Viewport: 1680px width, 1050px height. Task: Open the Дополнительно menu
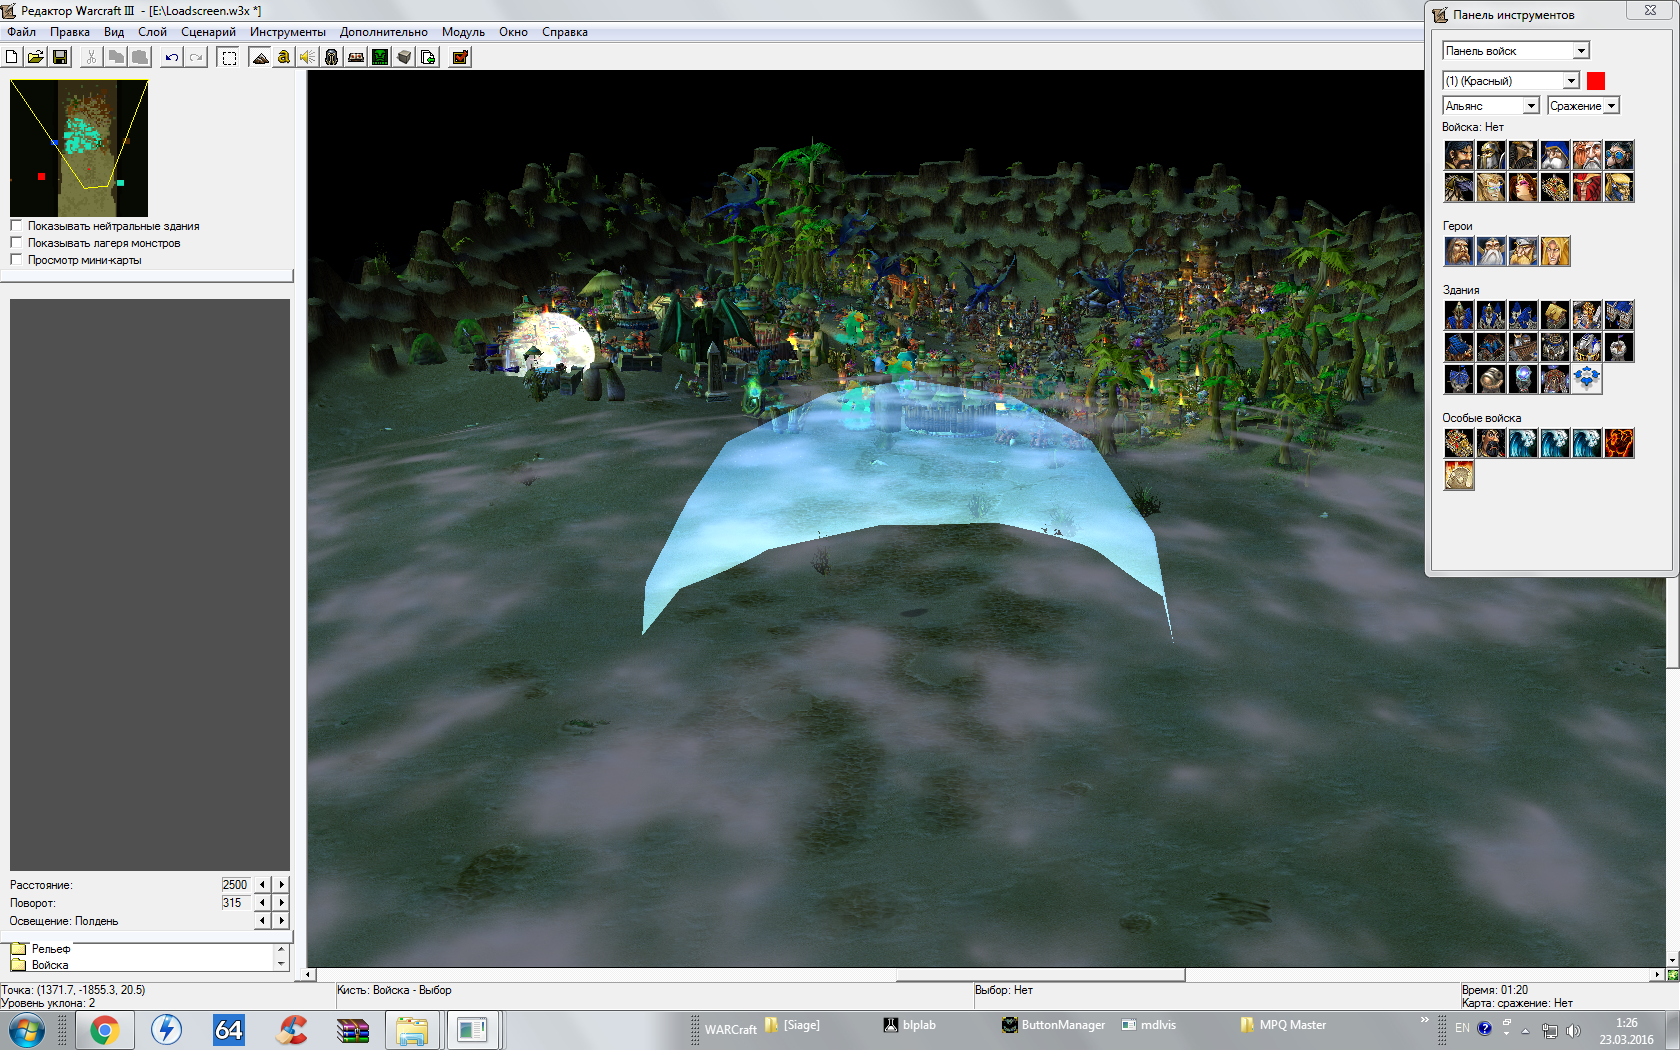(383, 32)
